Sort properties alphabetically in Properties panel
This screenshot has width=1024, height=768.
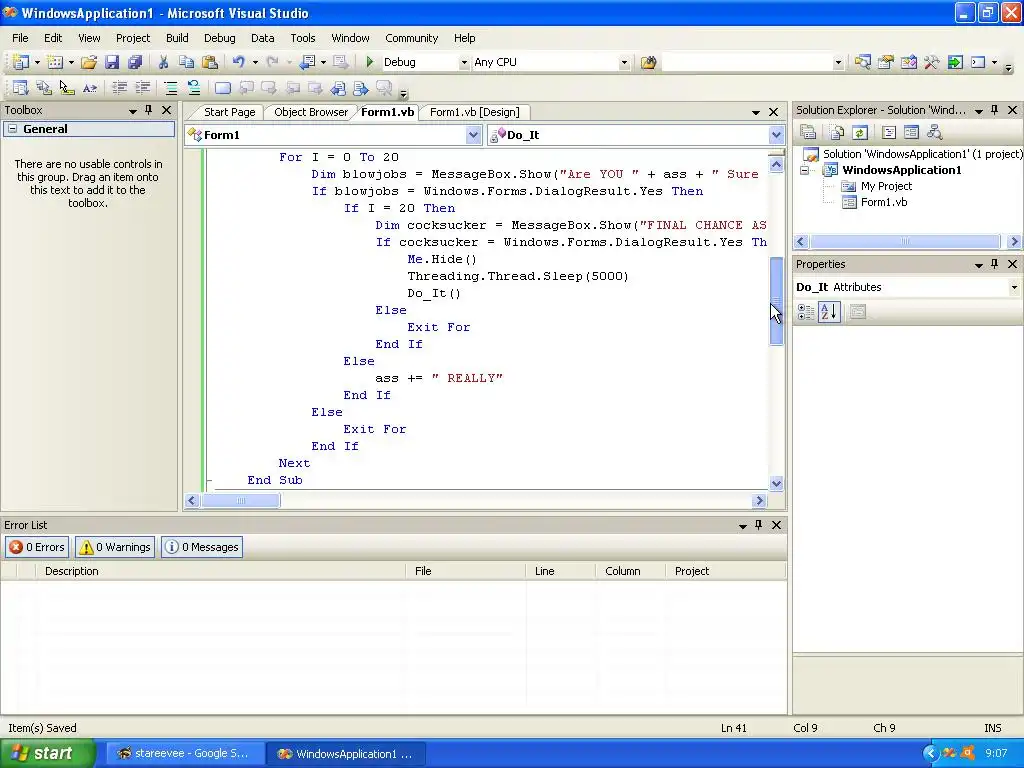click(829, 312)
